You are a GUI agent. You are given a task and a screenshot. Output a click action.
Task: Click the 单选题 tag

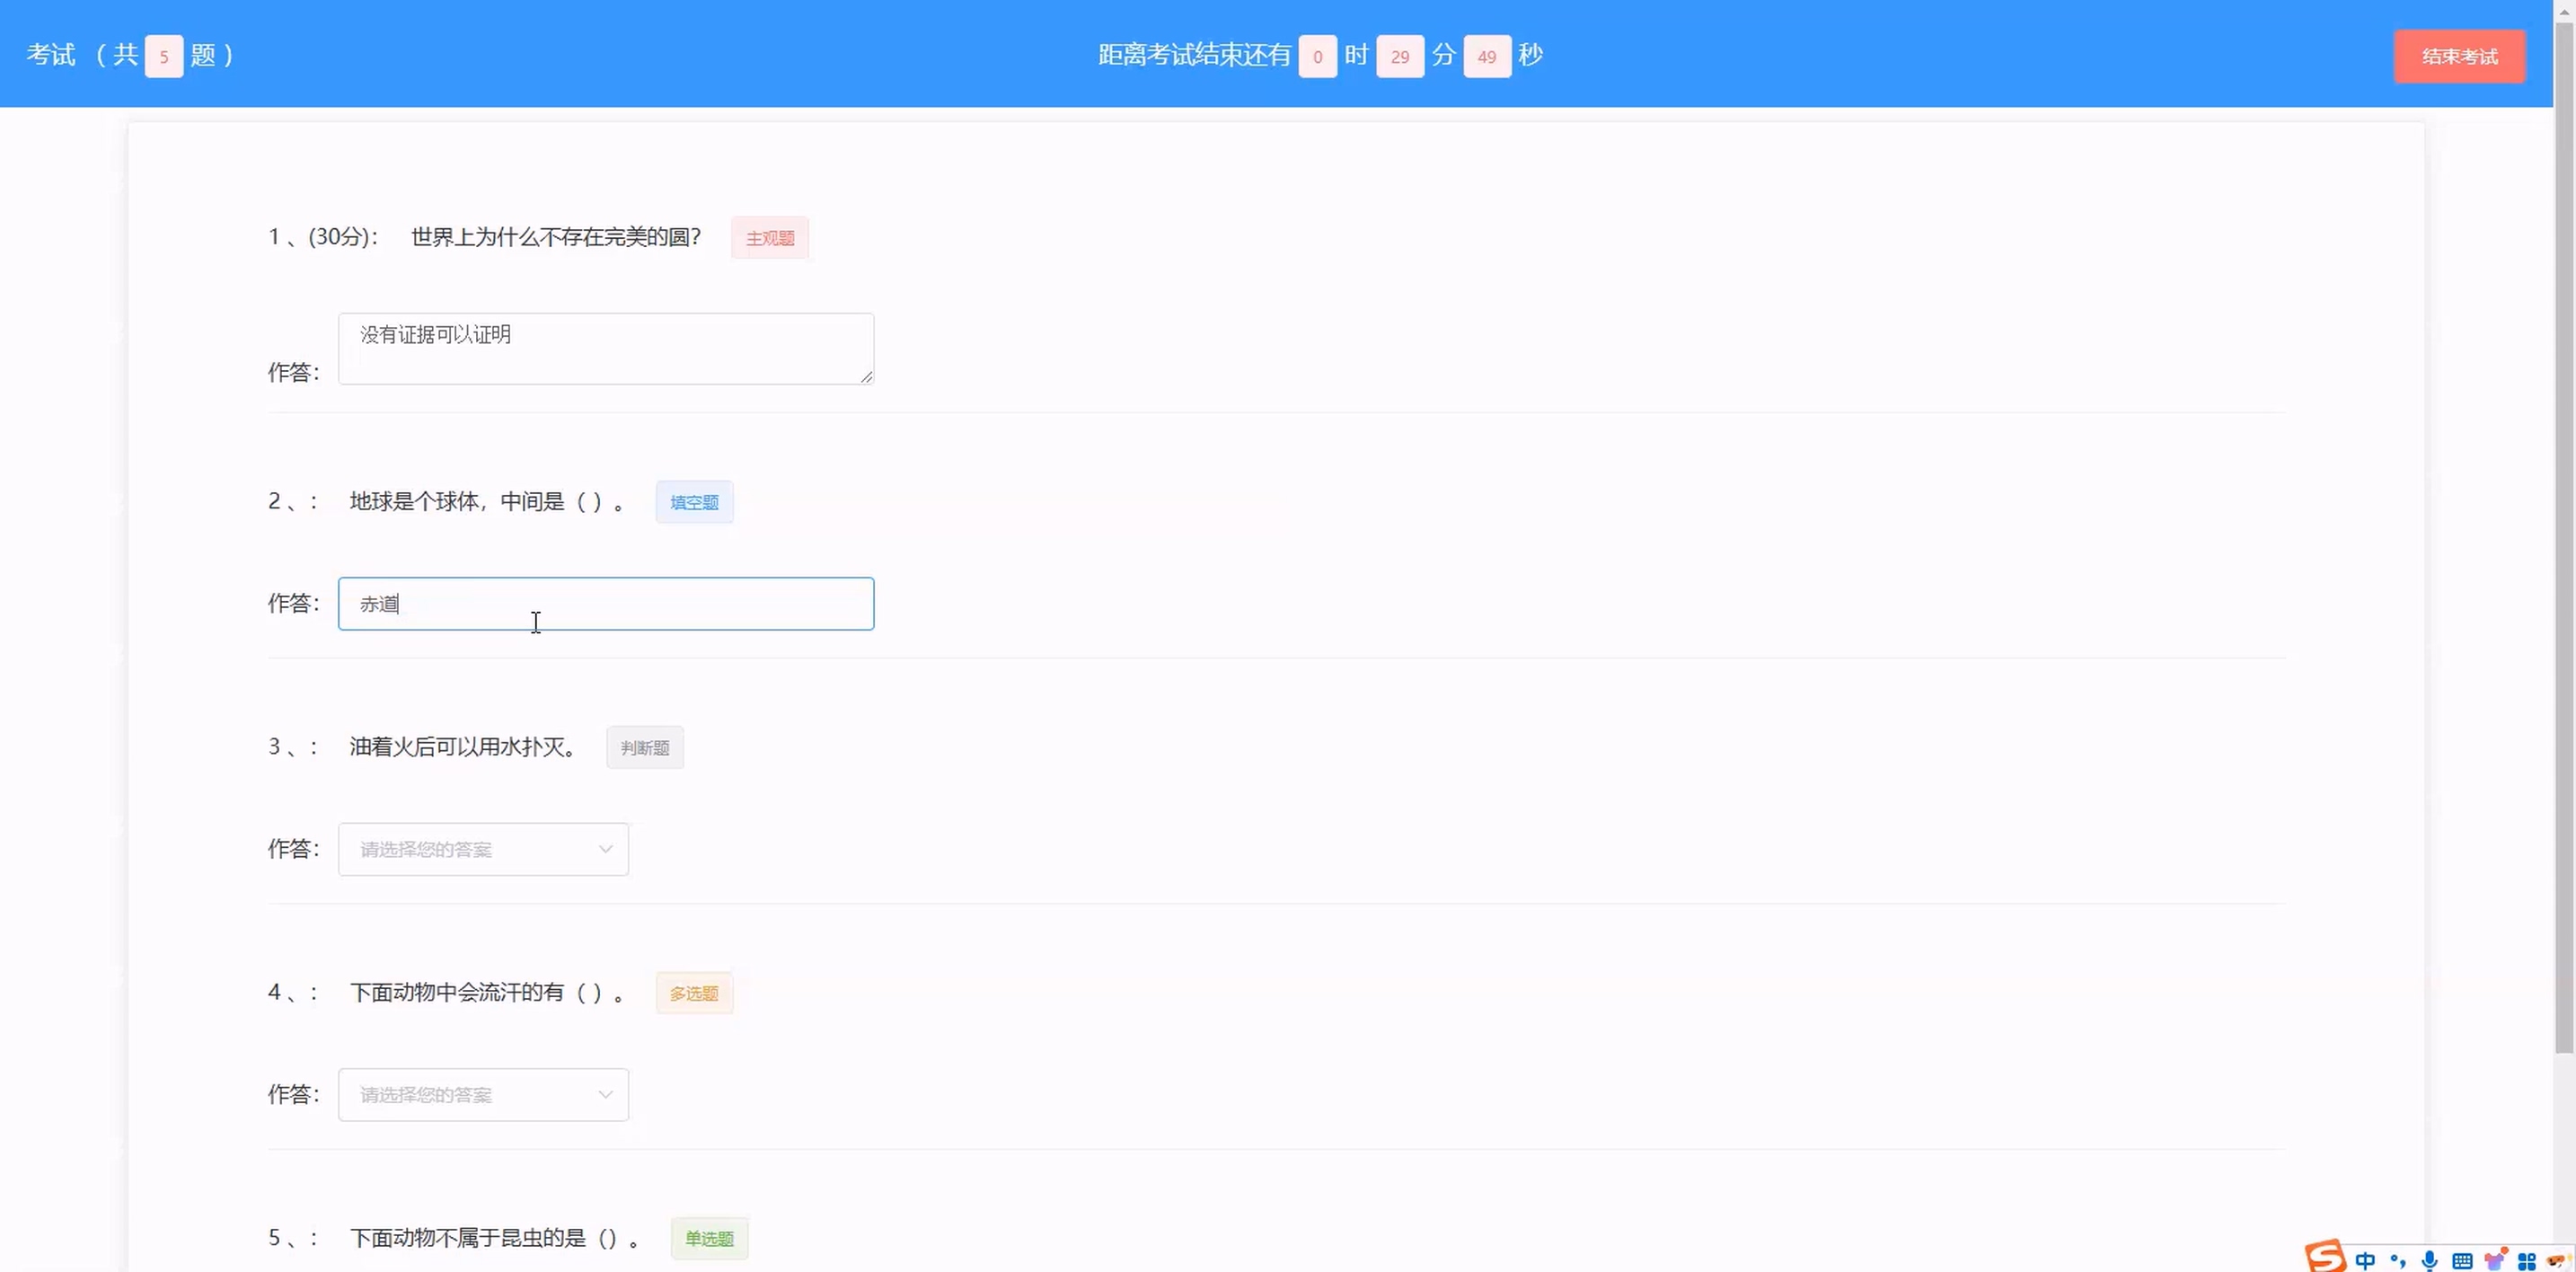click(709, 1238)
